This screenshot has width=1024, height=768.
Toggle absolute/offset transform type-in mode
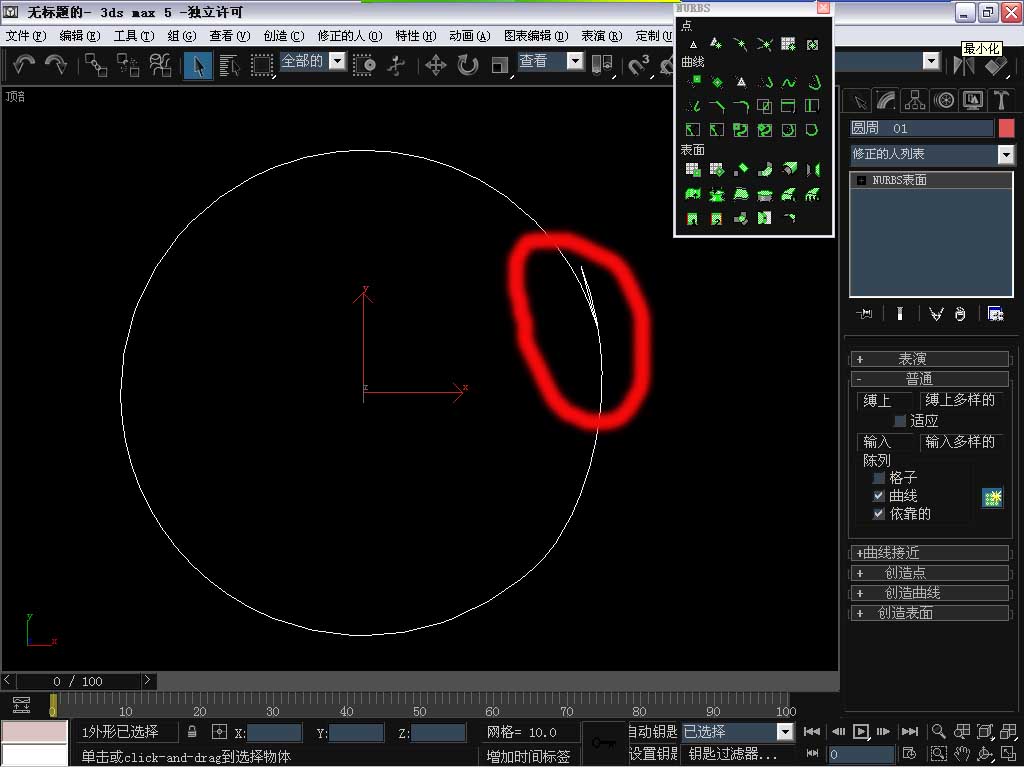219,731
